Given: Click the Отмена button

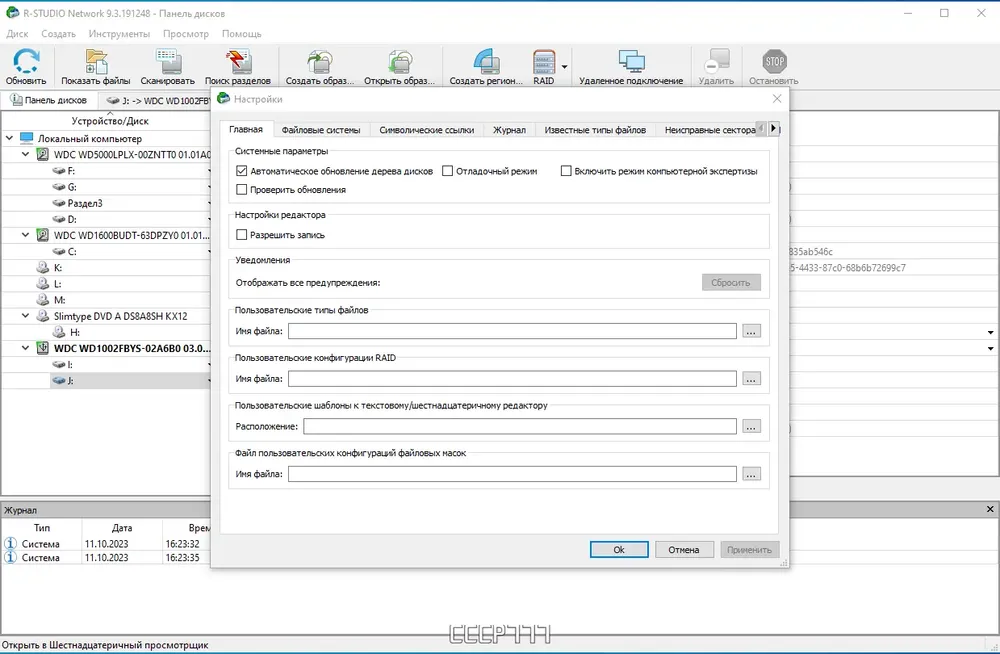Looking at the screenshot, I should click(x=684, y=549).
